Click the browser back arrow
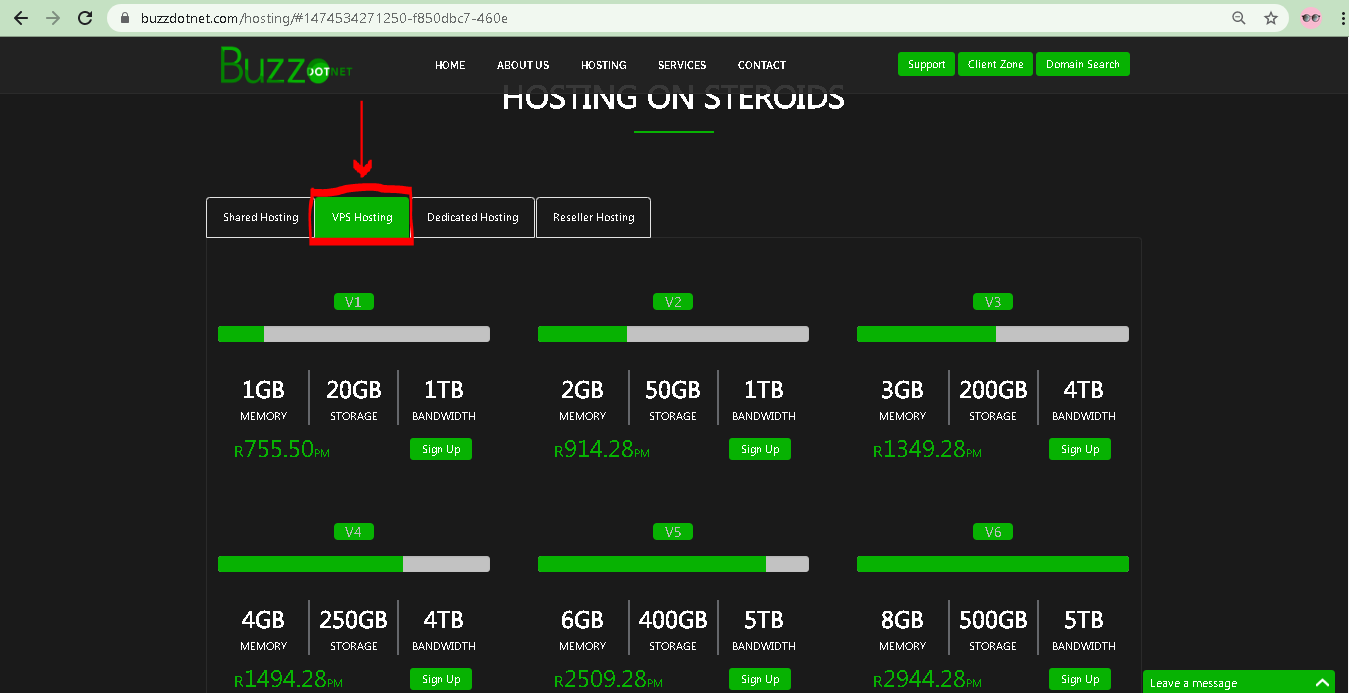1349x693 pixels. point(20,18)
